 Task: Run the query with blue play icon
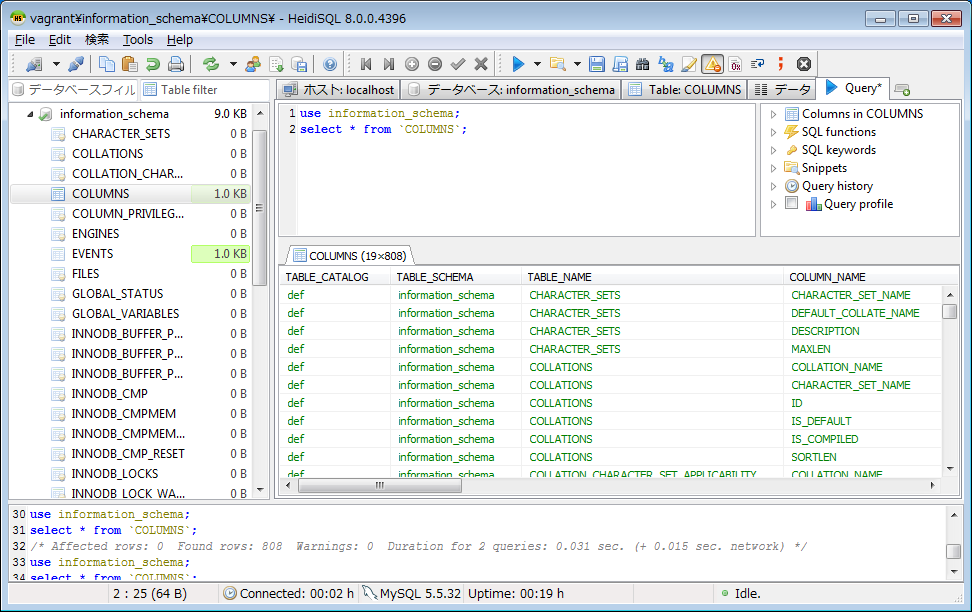tap(518, 64)
